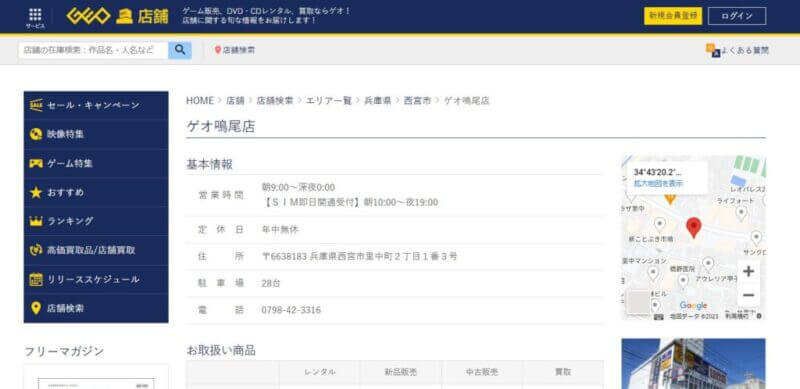
Task: Click the calendar icon for リリーススケジュール
Action: [36, 279]
